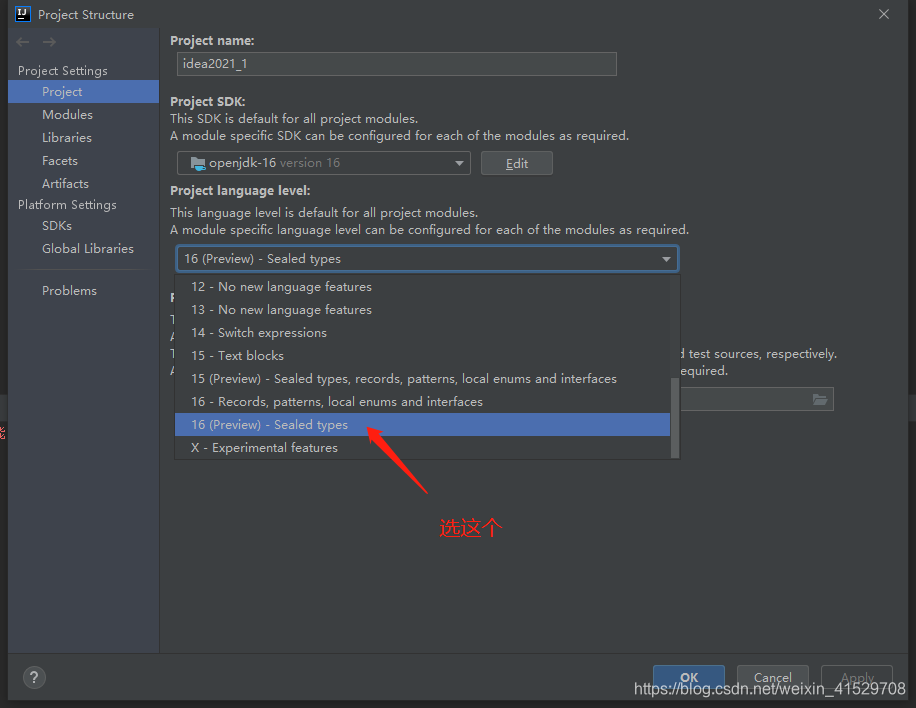Open the Libraries settings page

coord(67,138)
